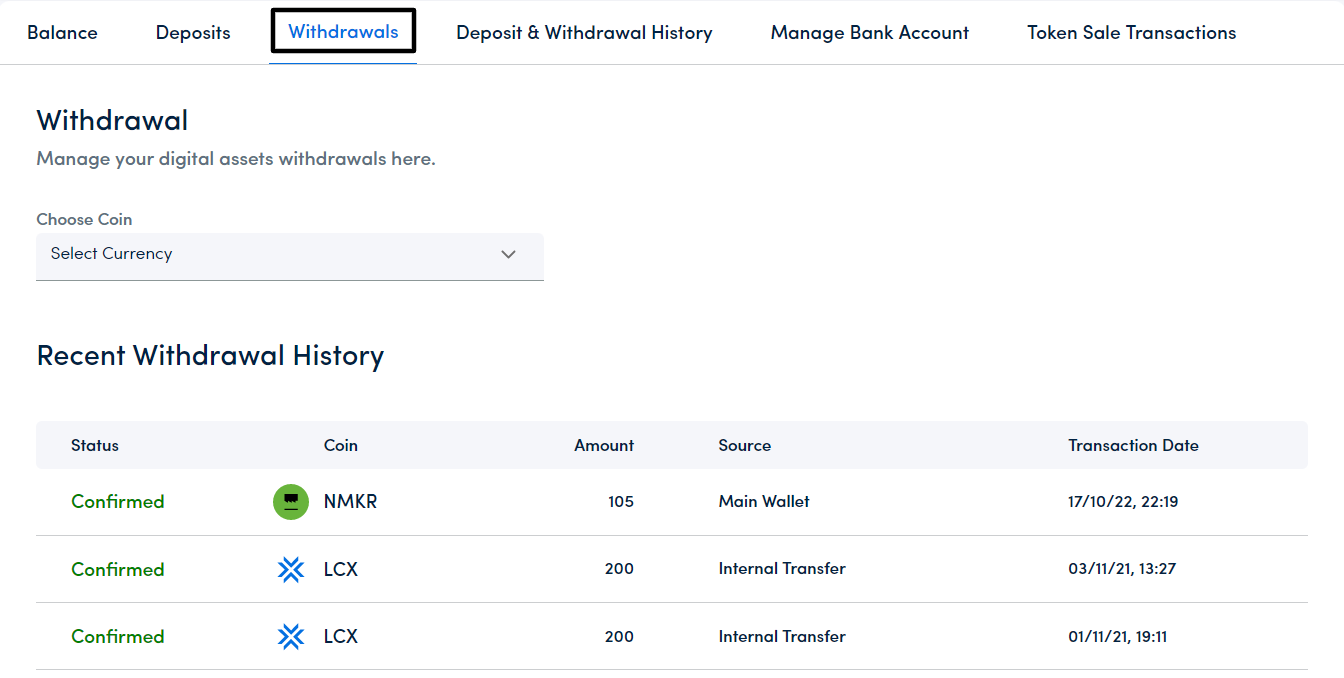Select the Withdrawals tab
The height and width of the screenshot is (678, 1344).
tap(343, 32)
